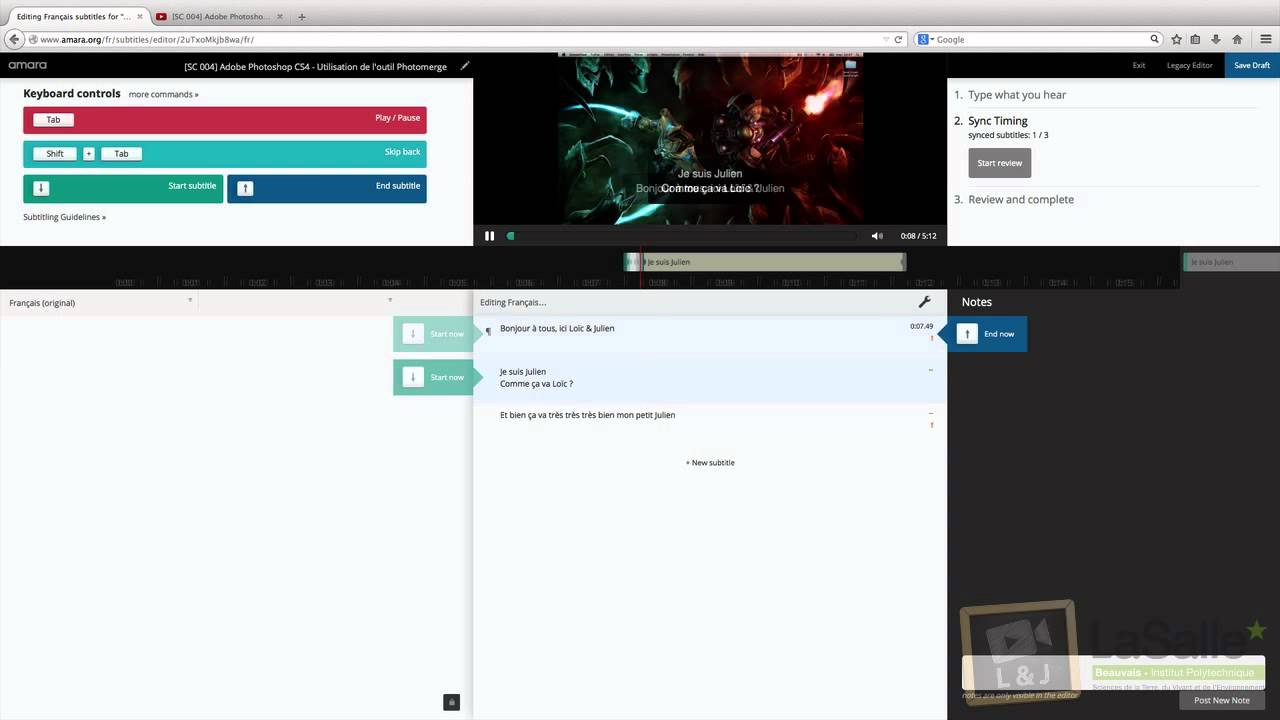1280x720 pixels.
Task: Reload the page in browser
Action: [898, 39]
